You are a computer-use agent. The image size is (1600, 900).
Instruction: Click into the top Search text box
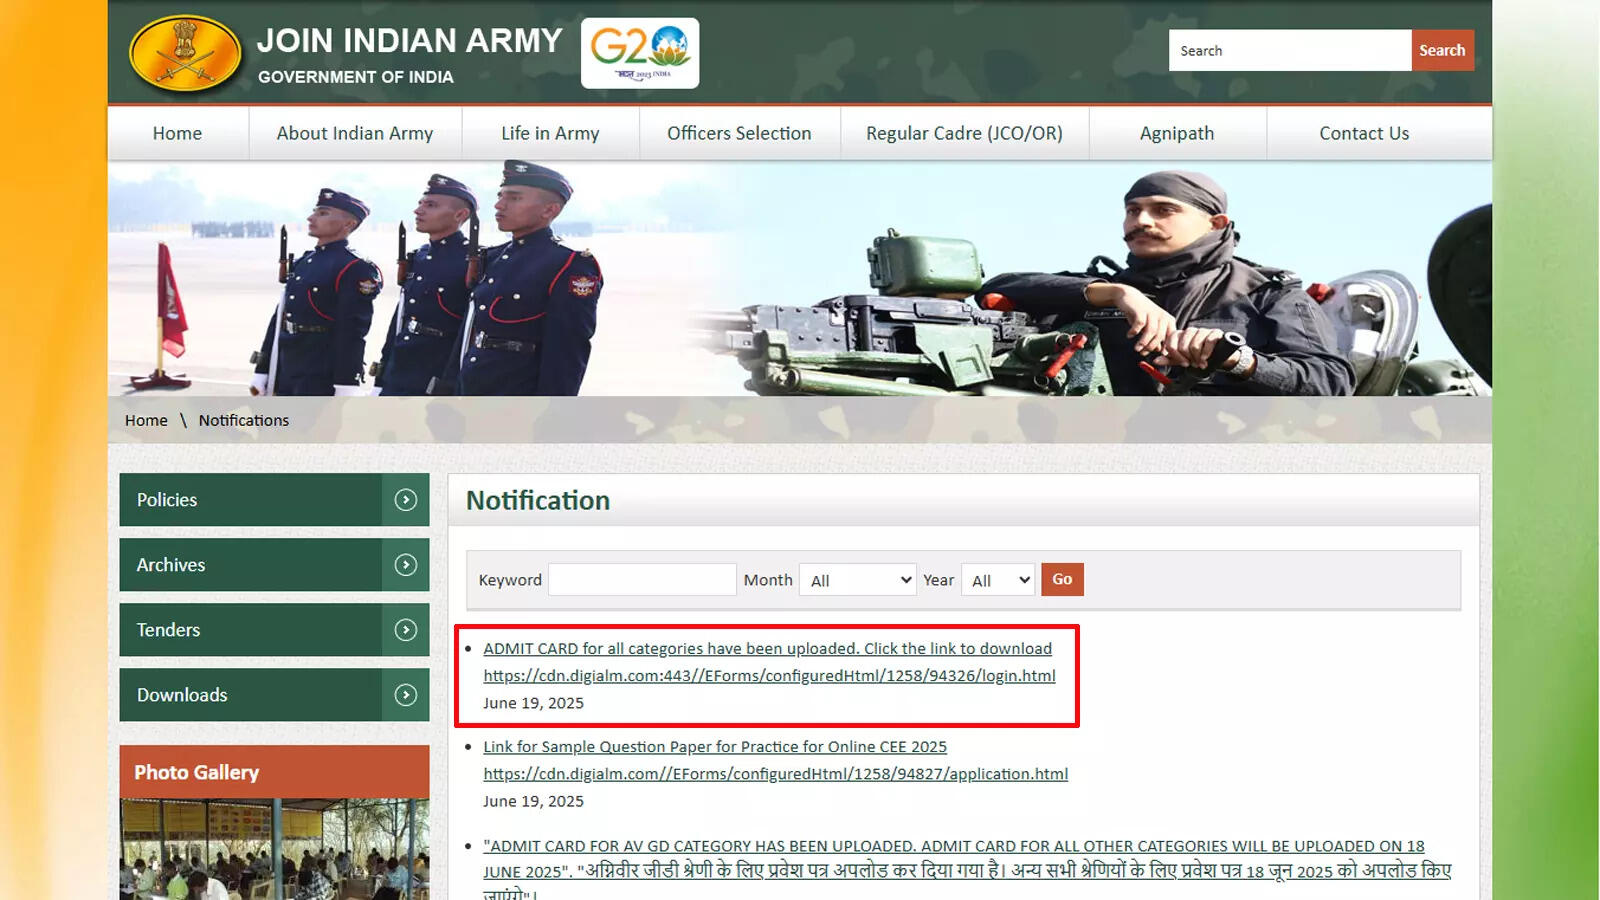coord(1289,51)
